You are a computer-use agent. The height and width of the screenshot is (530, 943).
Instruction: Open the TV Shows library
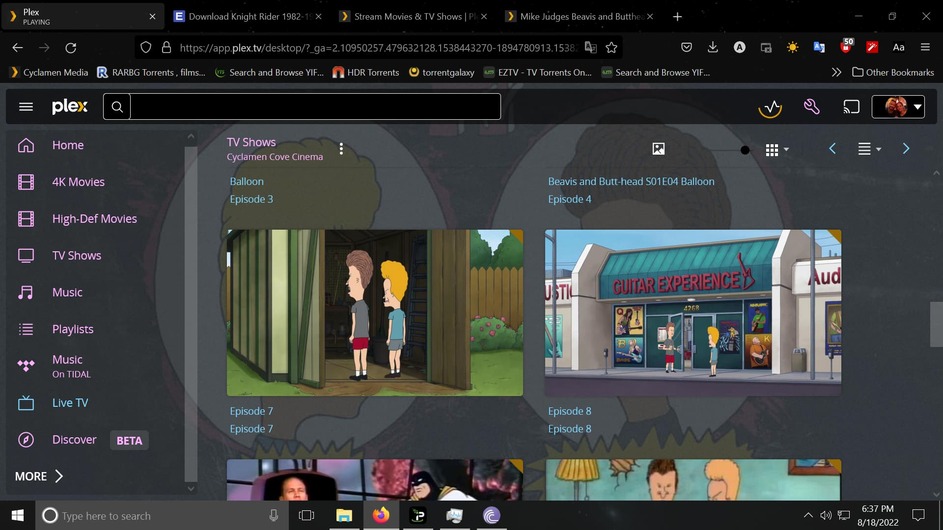click(76, 255)
